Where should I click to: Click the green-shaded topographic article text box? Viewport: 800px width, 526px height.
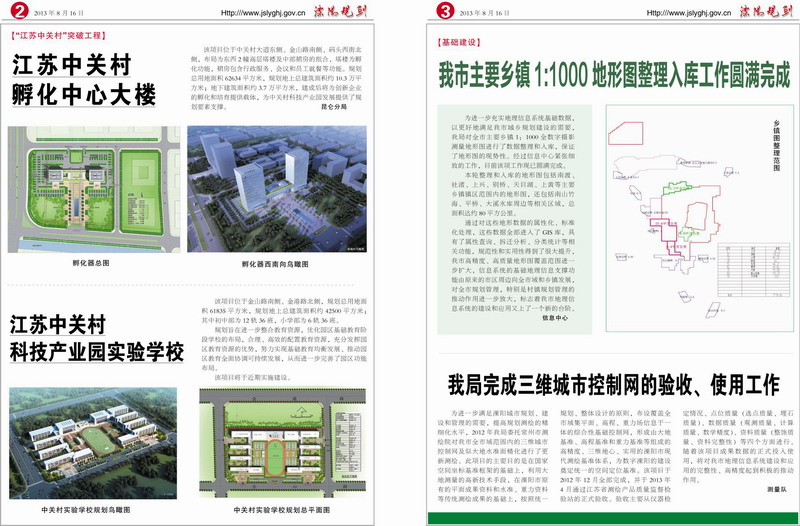514,220
